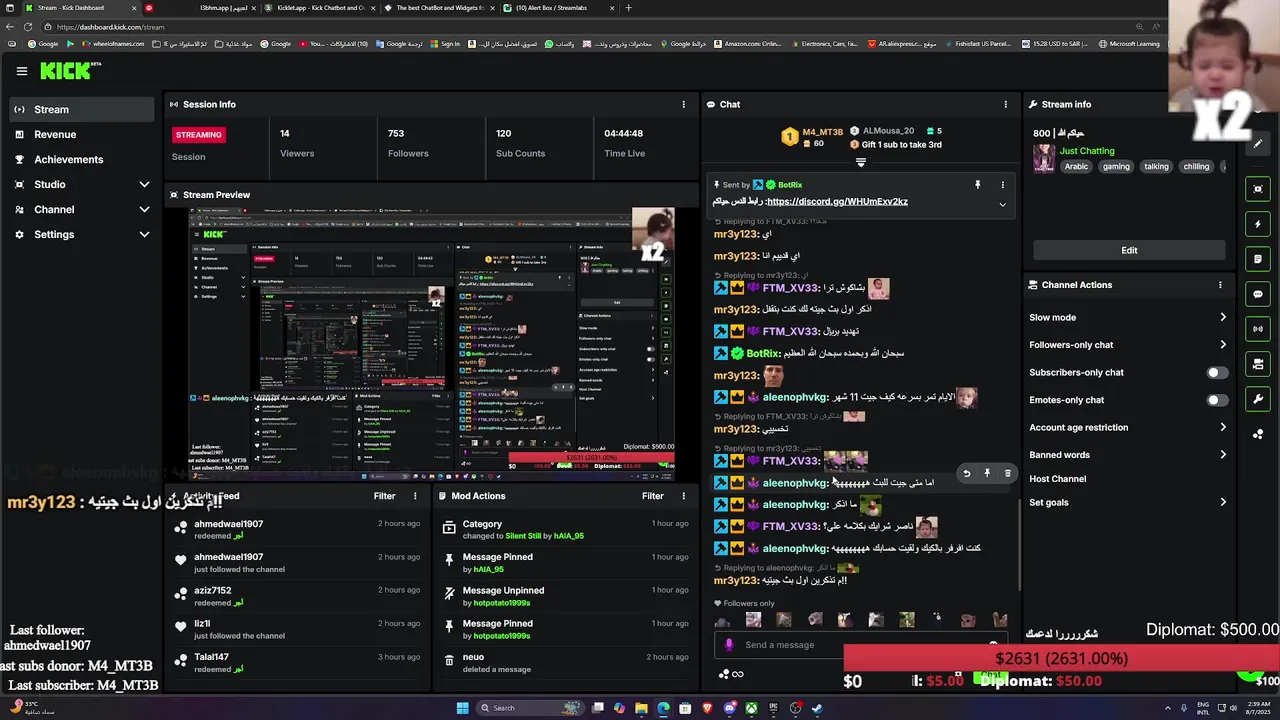Screen dimensions: 1280x720
Task: Open Banned words settings
Action: point(1128,455)
